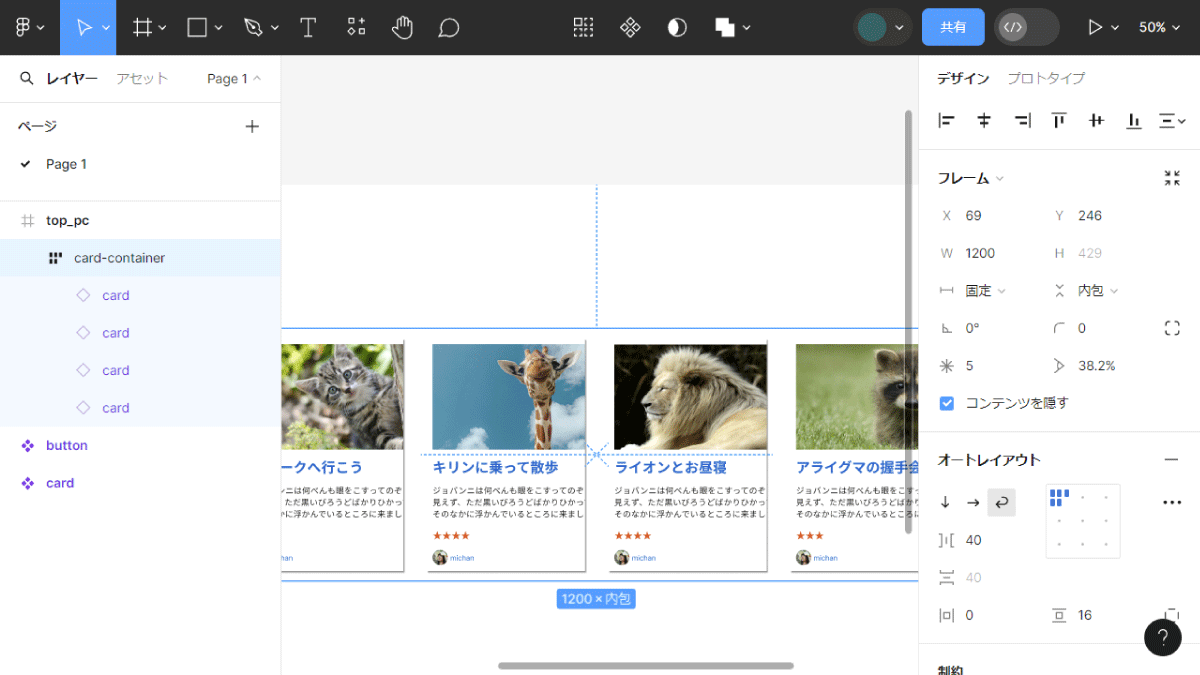Toggle Dev Mode switch

(1027, 27)
